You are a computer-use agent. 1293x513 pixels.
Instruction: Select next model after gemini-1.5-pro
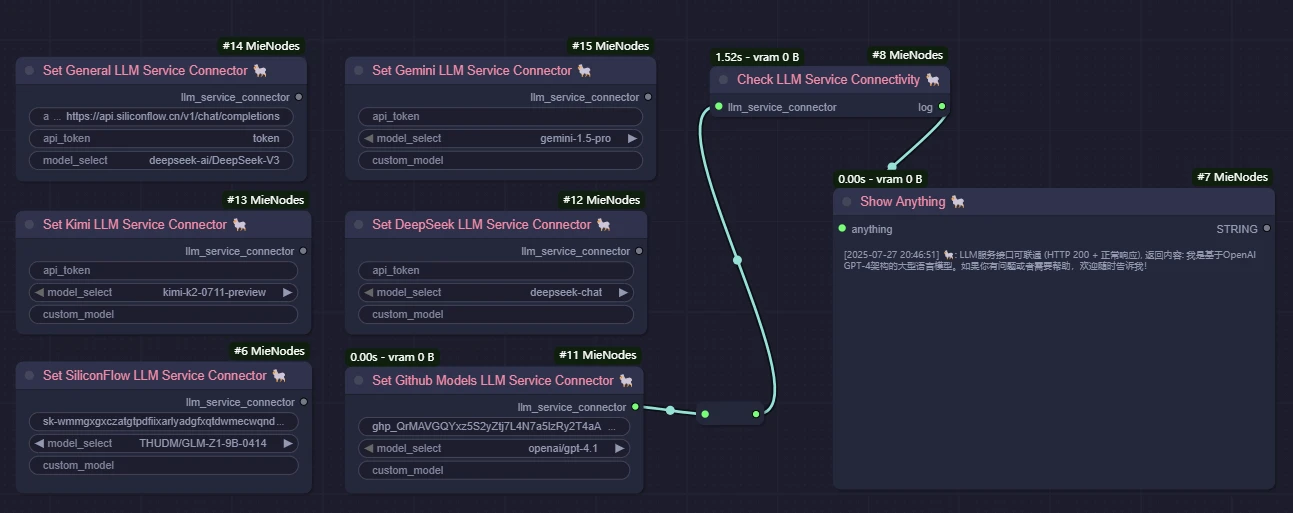pos(632,138)
